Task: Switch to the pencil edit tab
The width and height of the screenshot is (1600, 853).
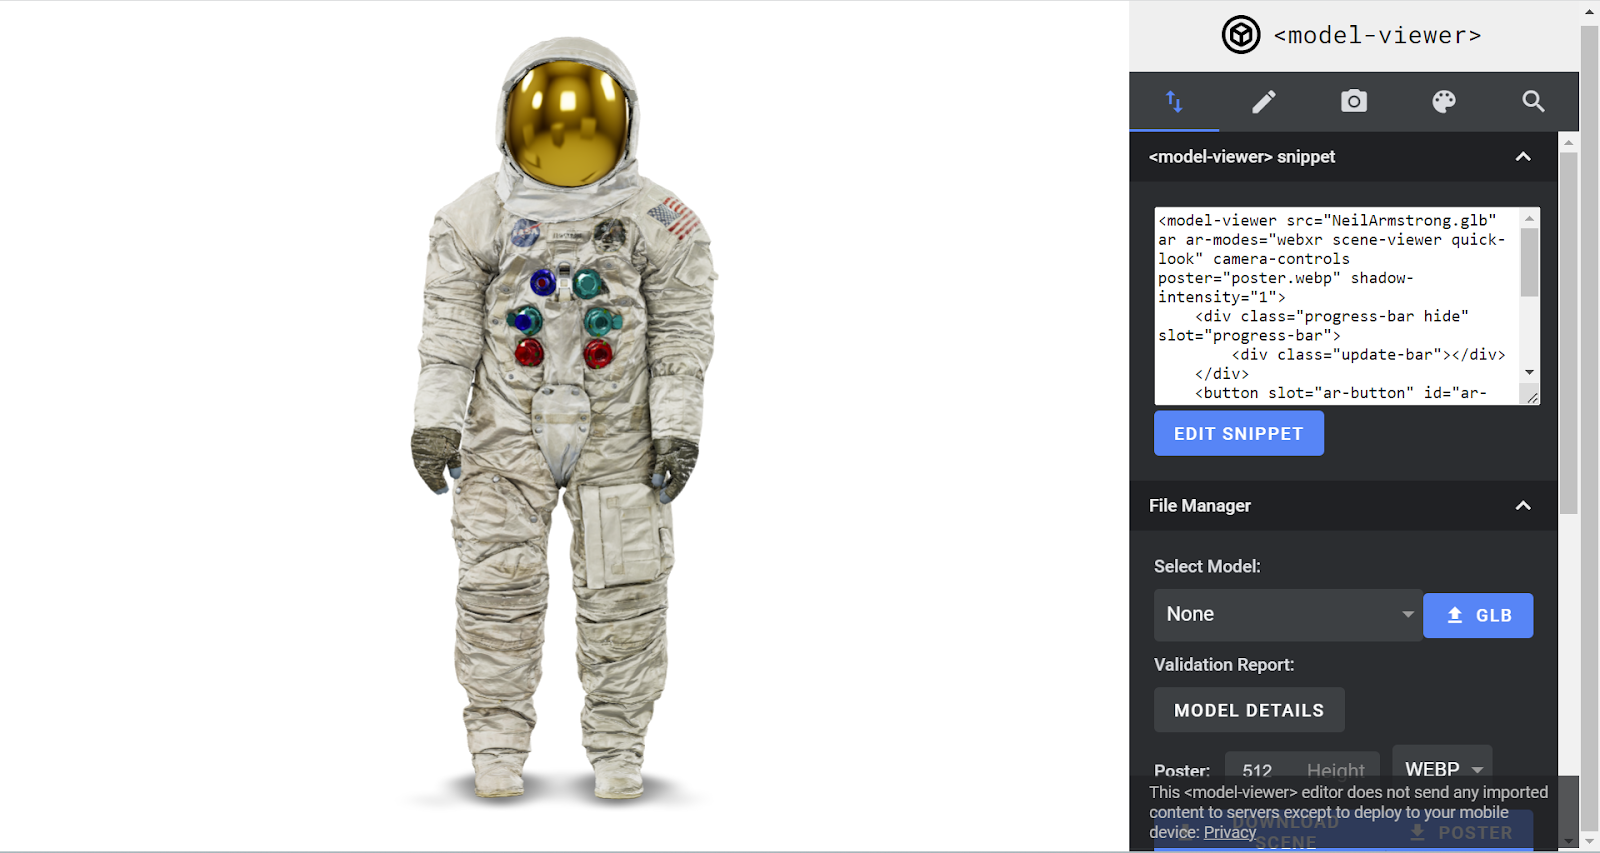Action: click(x=1264, y=101)
